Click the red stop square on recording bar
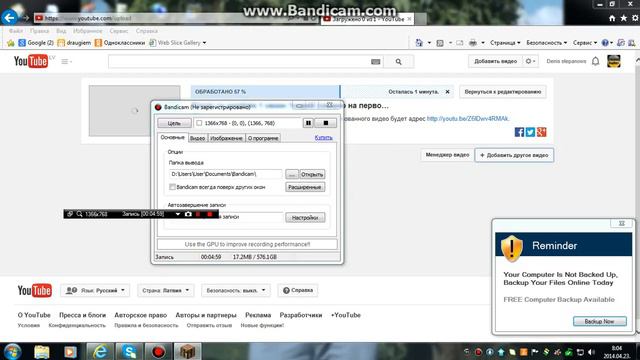Image resolution: width=640 pixels, height=360 pixels. (x=210, y=214)
